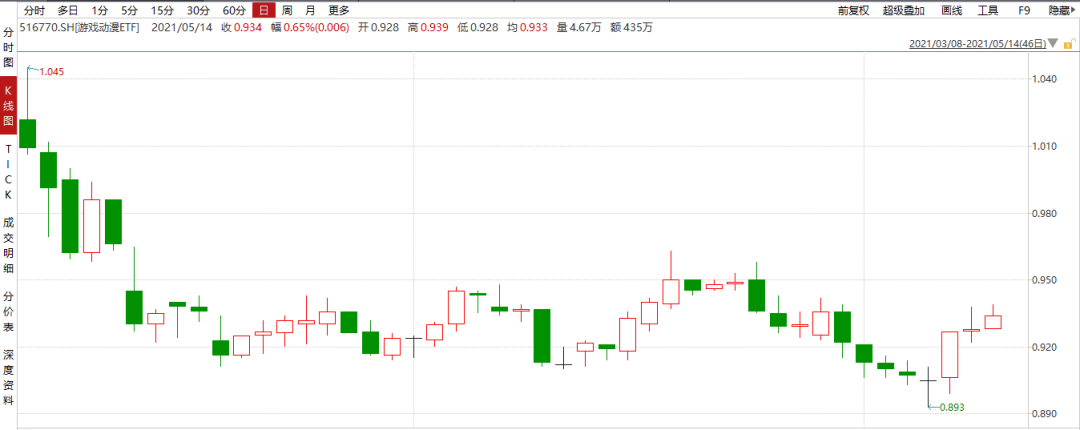The height and width of the screenshot is (430, 1080).
Task: Click the volume 量 4.67万
Action: pos(579,28)
